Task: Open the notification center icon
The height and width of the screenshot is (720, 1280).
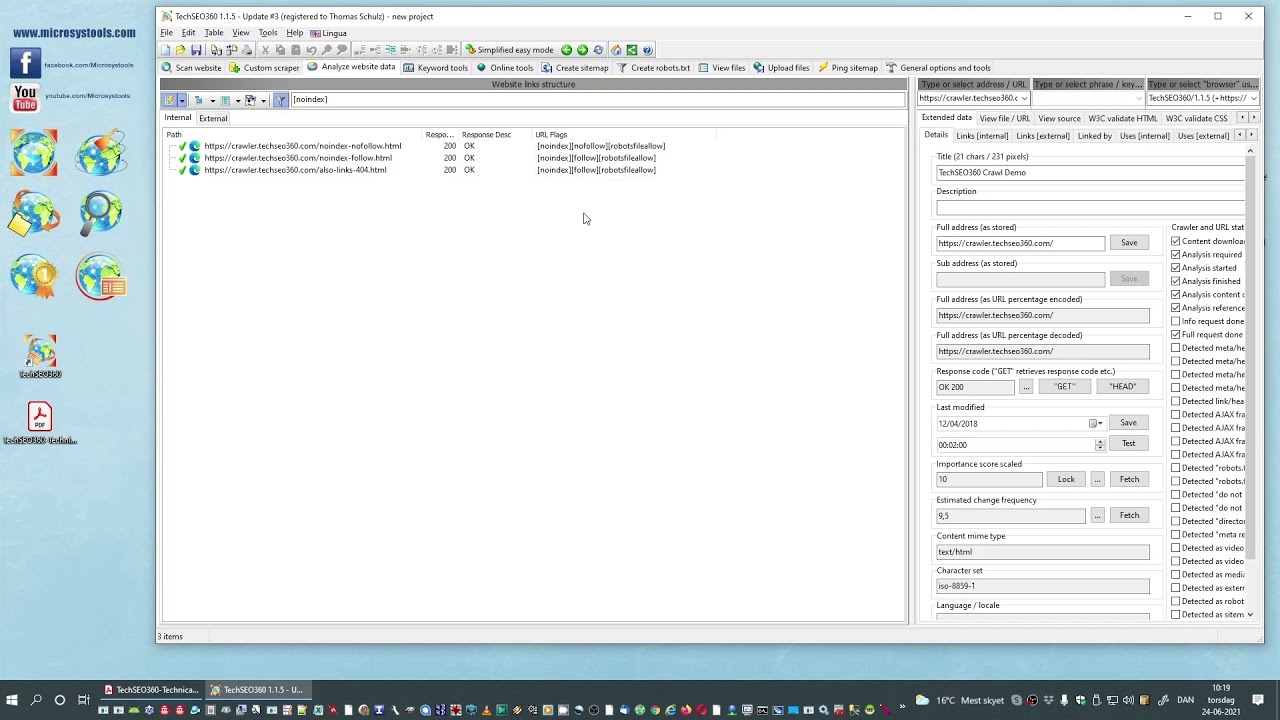Action: tap(1259, 700)
